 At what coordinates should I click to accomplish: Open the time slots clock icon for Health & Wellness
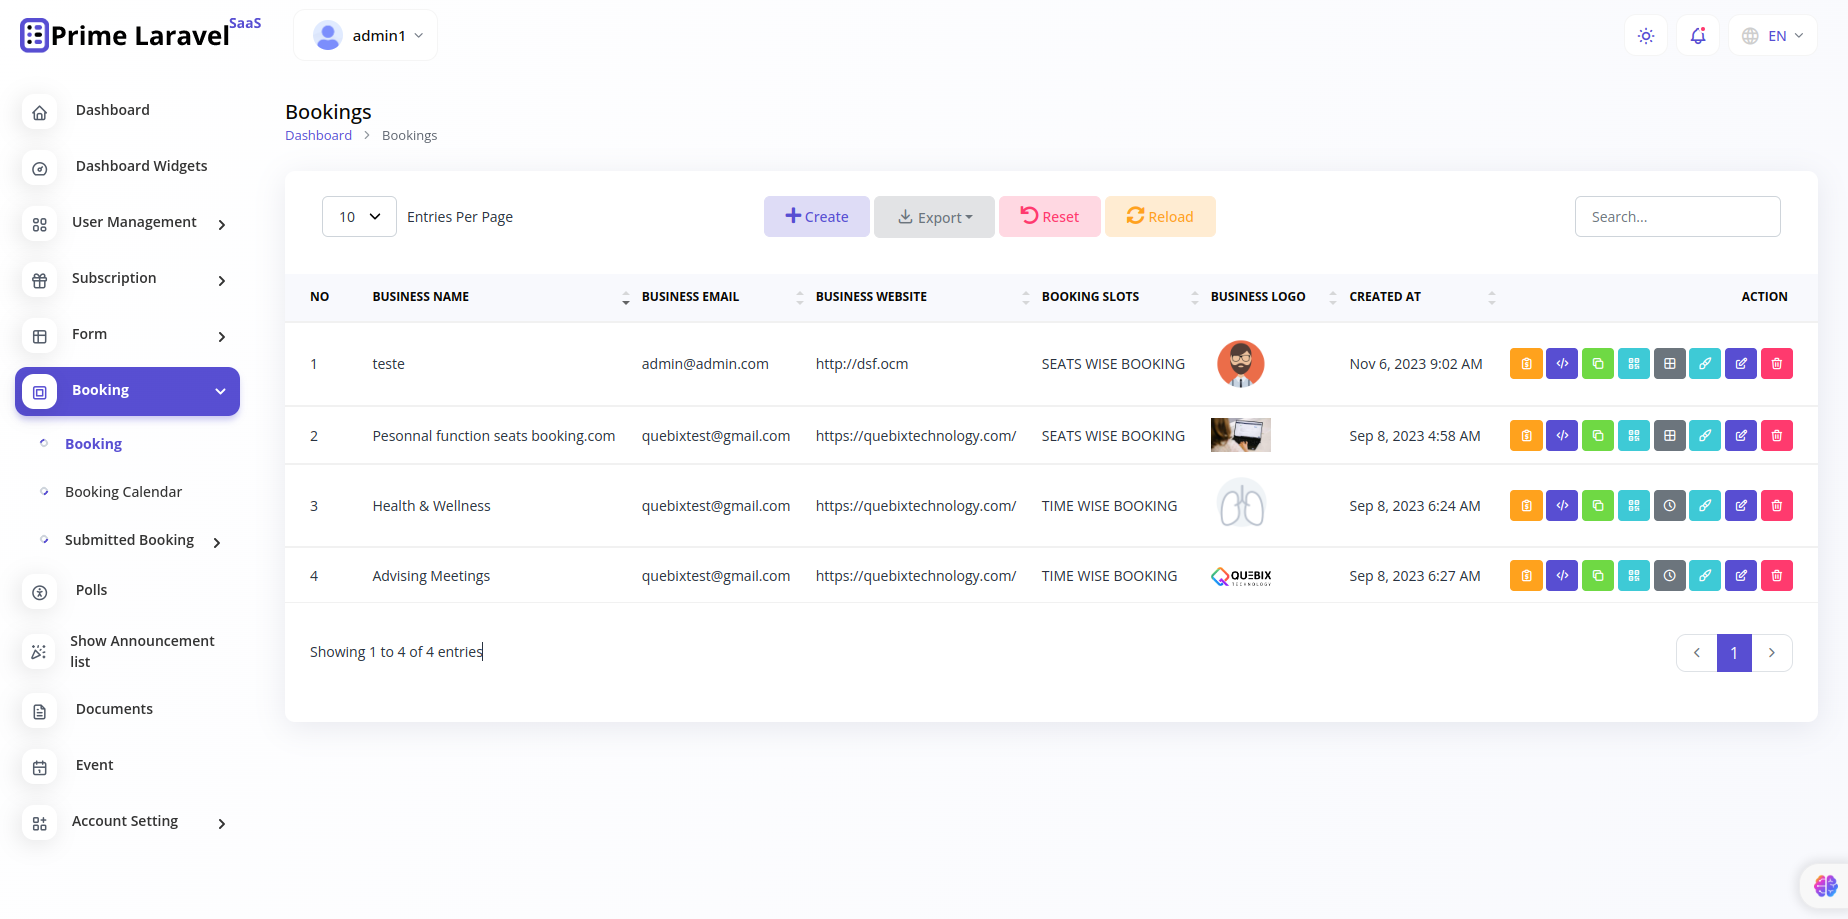pos(1670,505)
